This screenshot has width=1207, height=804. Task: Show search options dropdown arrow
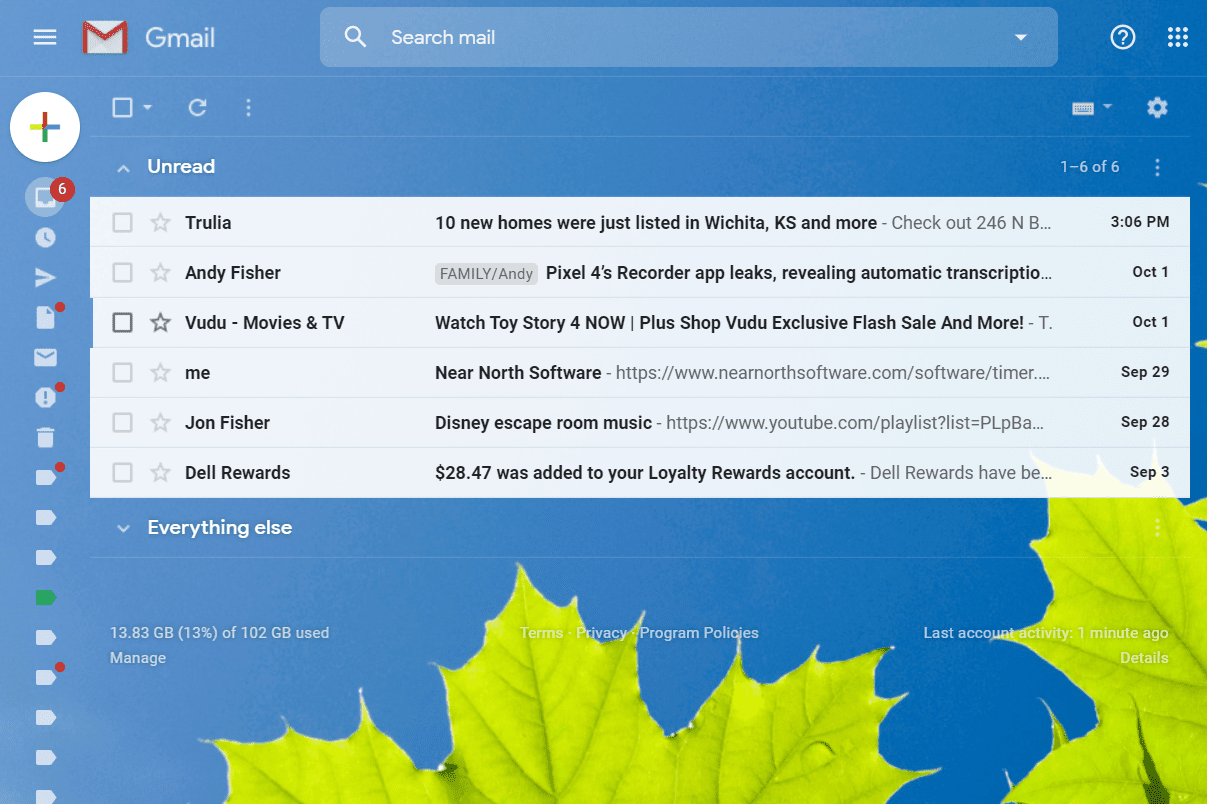point(1020,38)
